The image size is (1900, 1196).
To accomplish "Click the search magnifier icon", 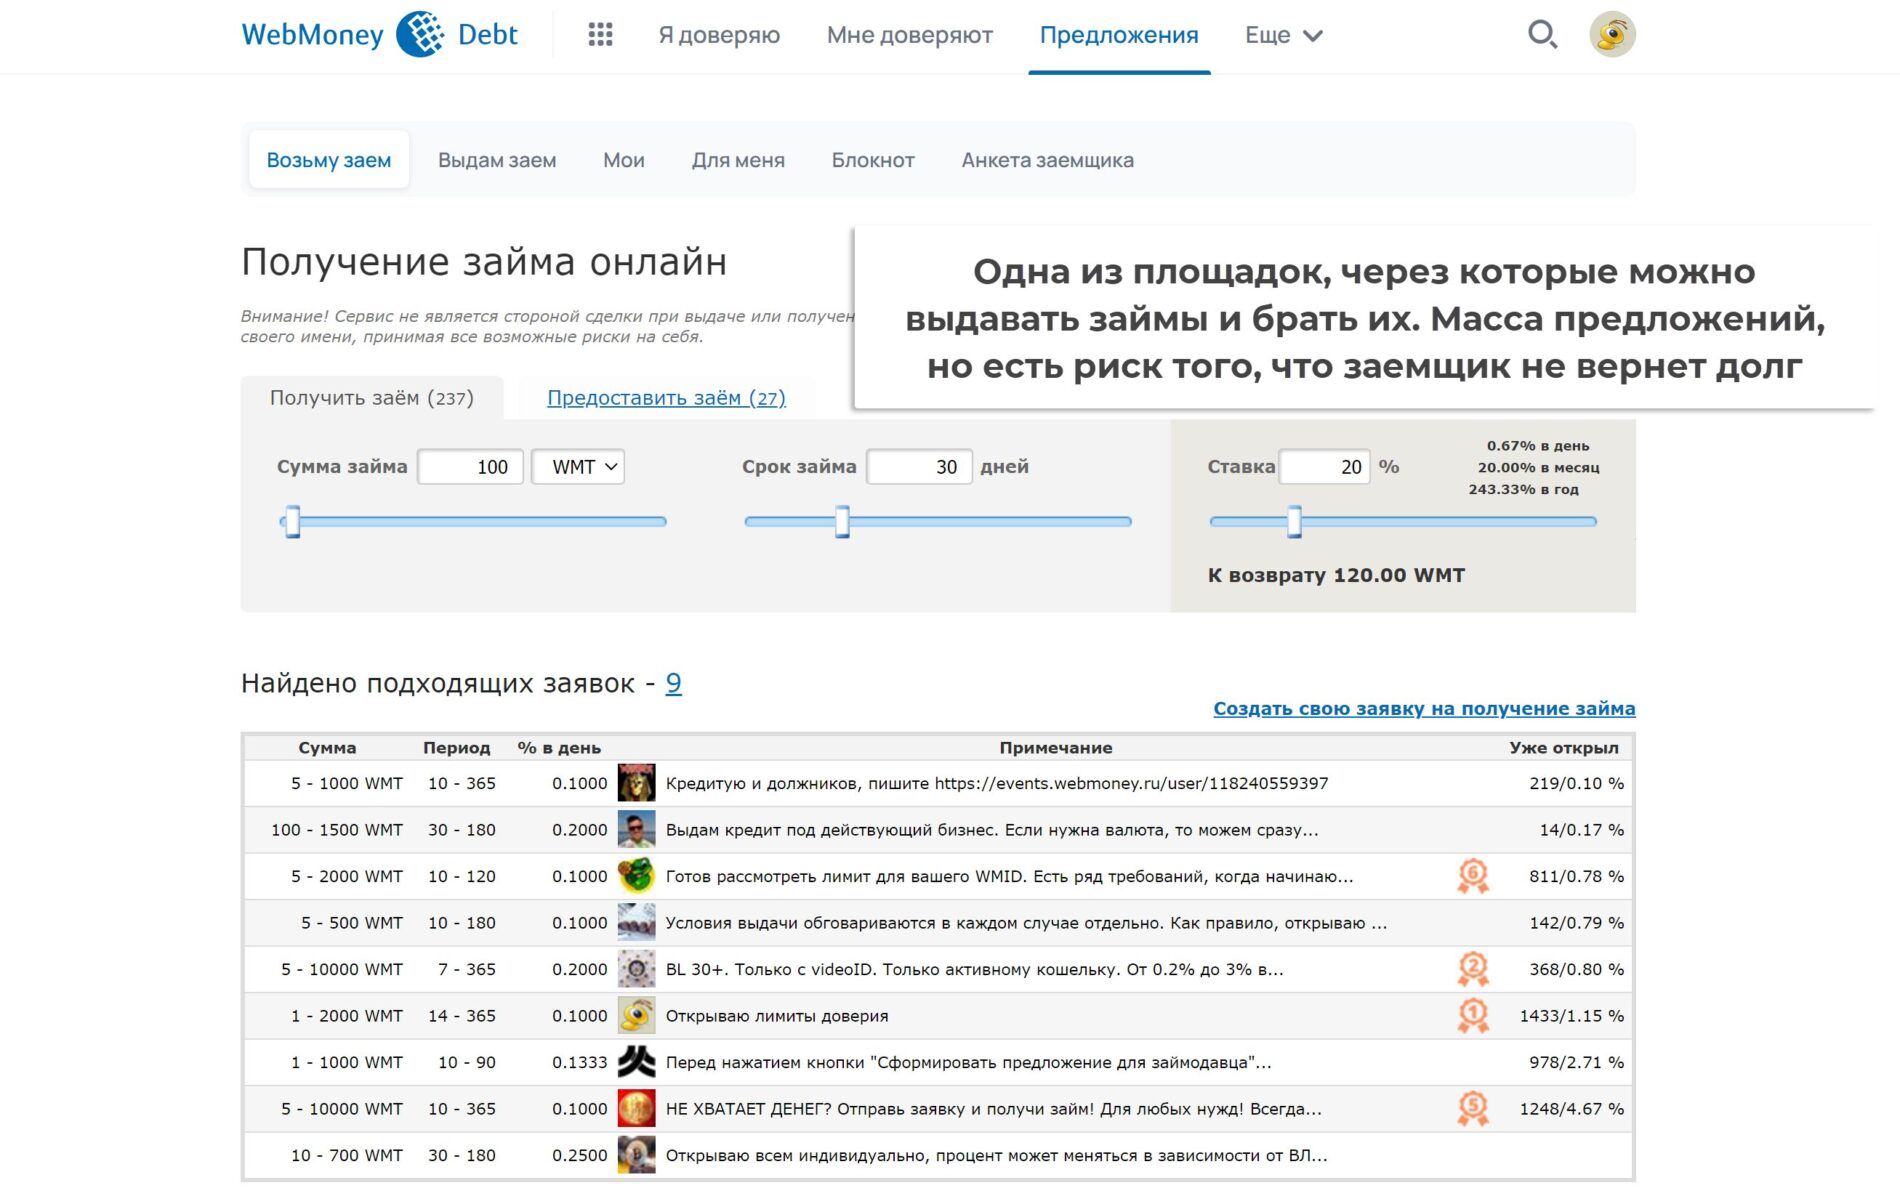I will [x=1542, y=35].
